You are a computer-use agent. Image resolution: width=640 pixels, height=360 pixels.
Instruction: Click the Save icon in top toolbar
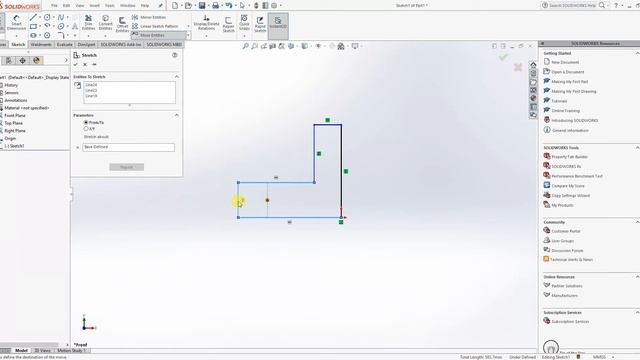(x=202, y=5)
